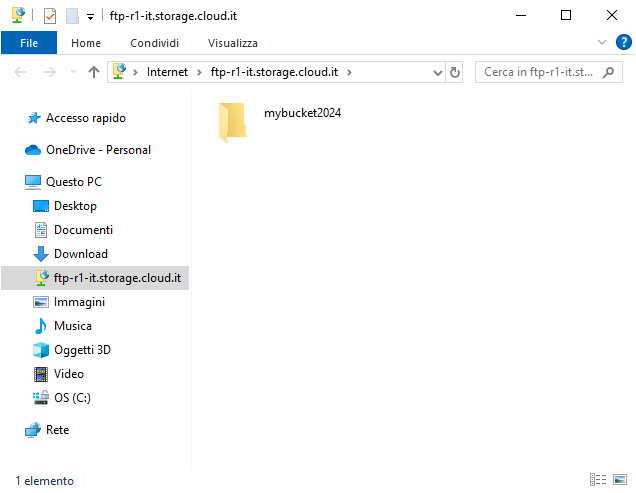The height and width of the screenshot is (493, 636).
Task: Click the Properties quick access toolbar icon
Action: coord(50,16)
